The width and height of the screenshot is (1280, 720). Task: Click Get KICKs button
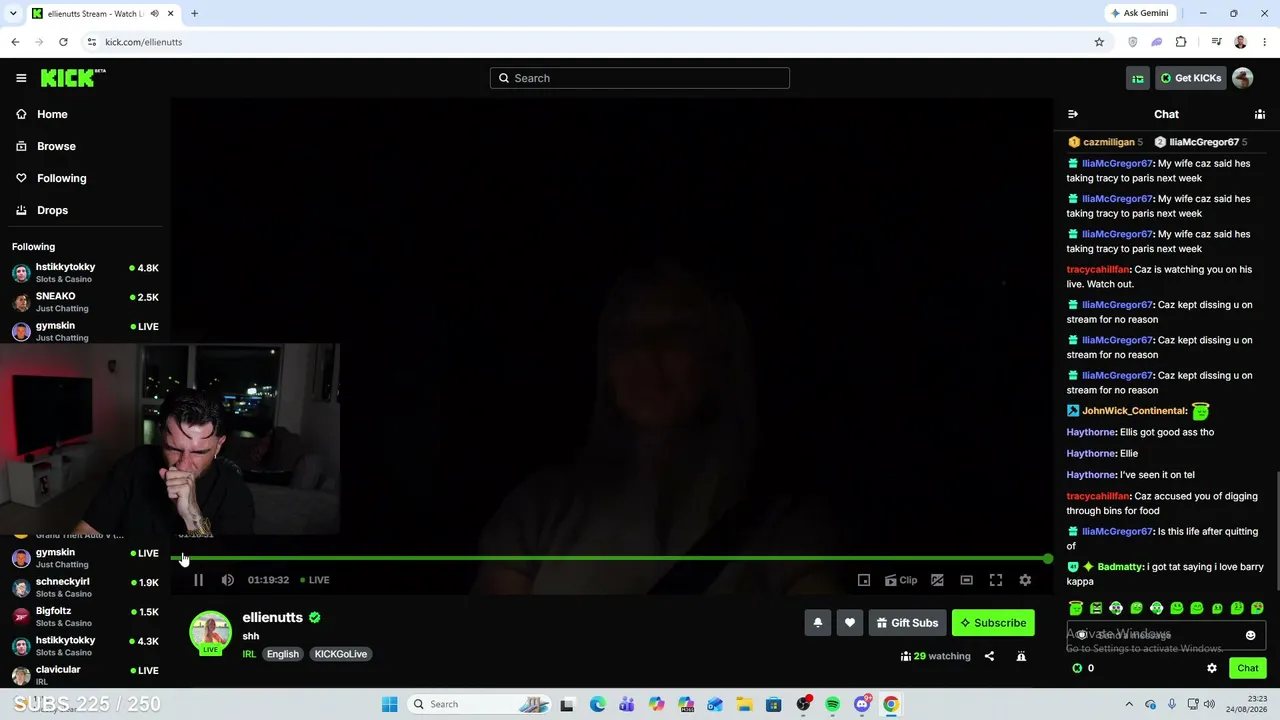coord(1191,78)
